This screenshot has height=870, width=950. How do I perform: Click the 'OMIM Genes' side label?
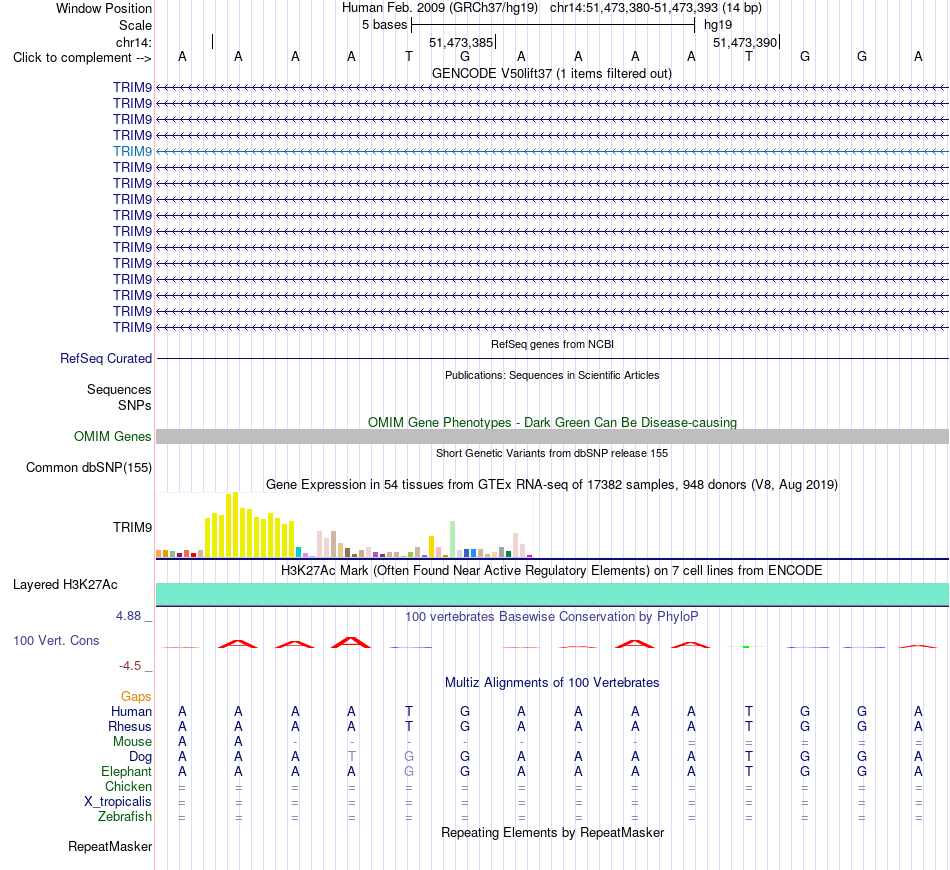(x=112, y=436)
